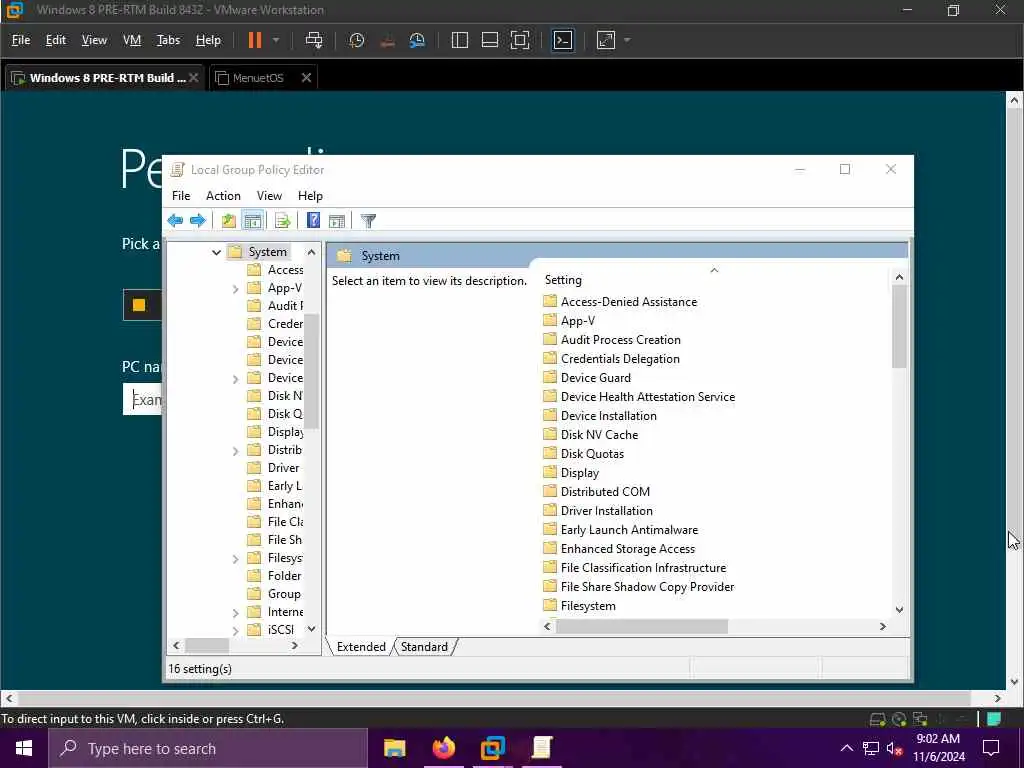Open the notification center icon
1024x768 pixels.
991,748
